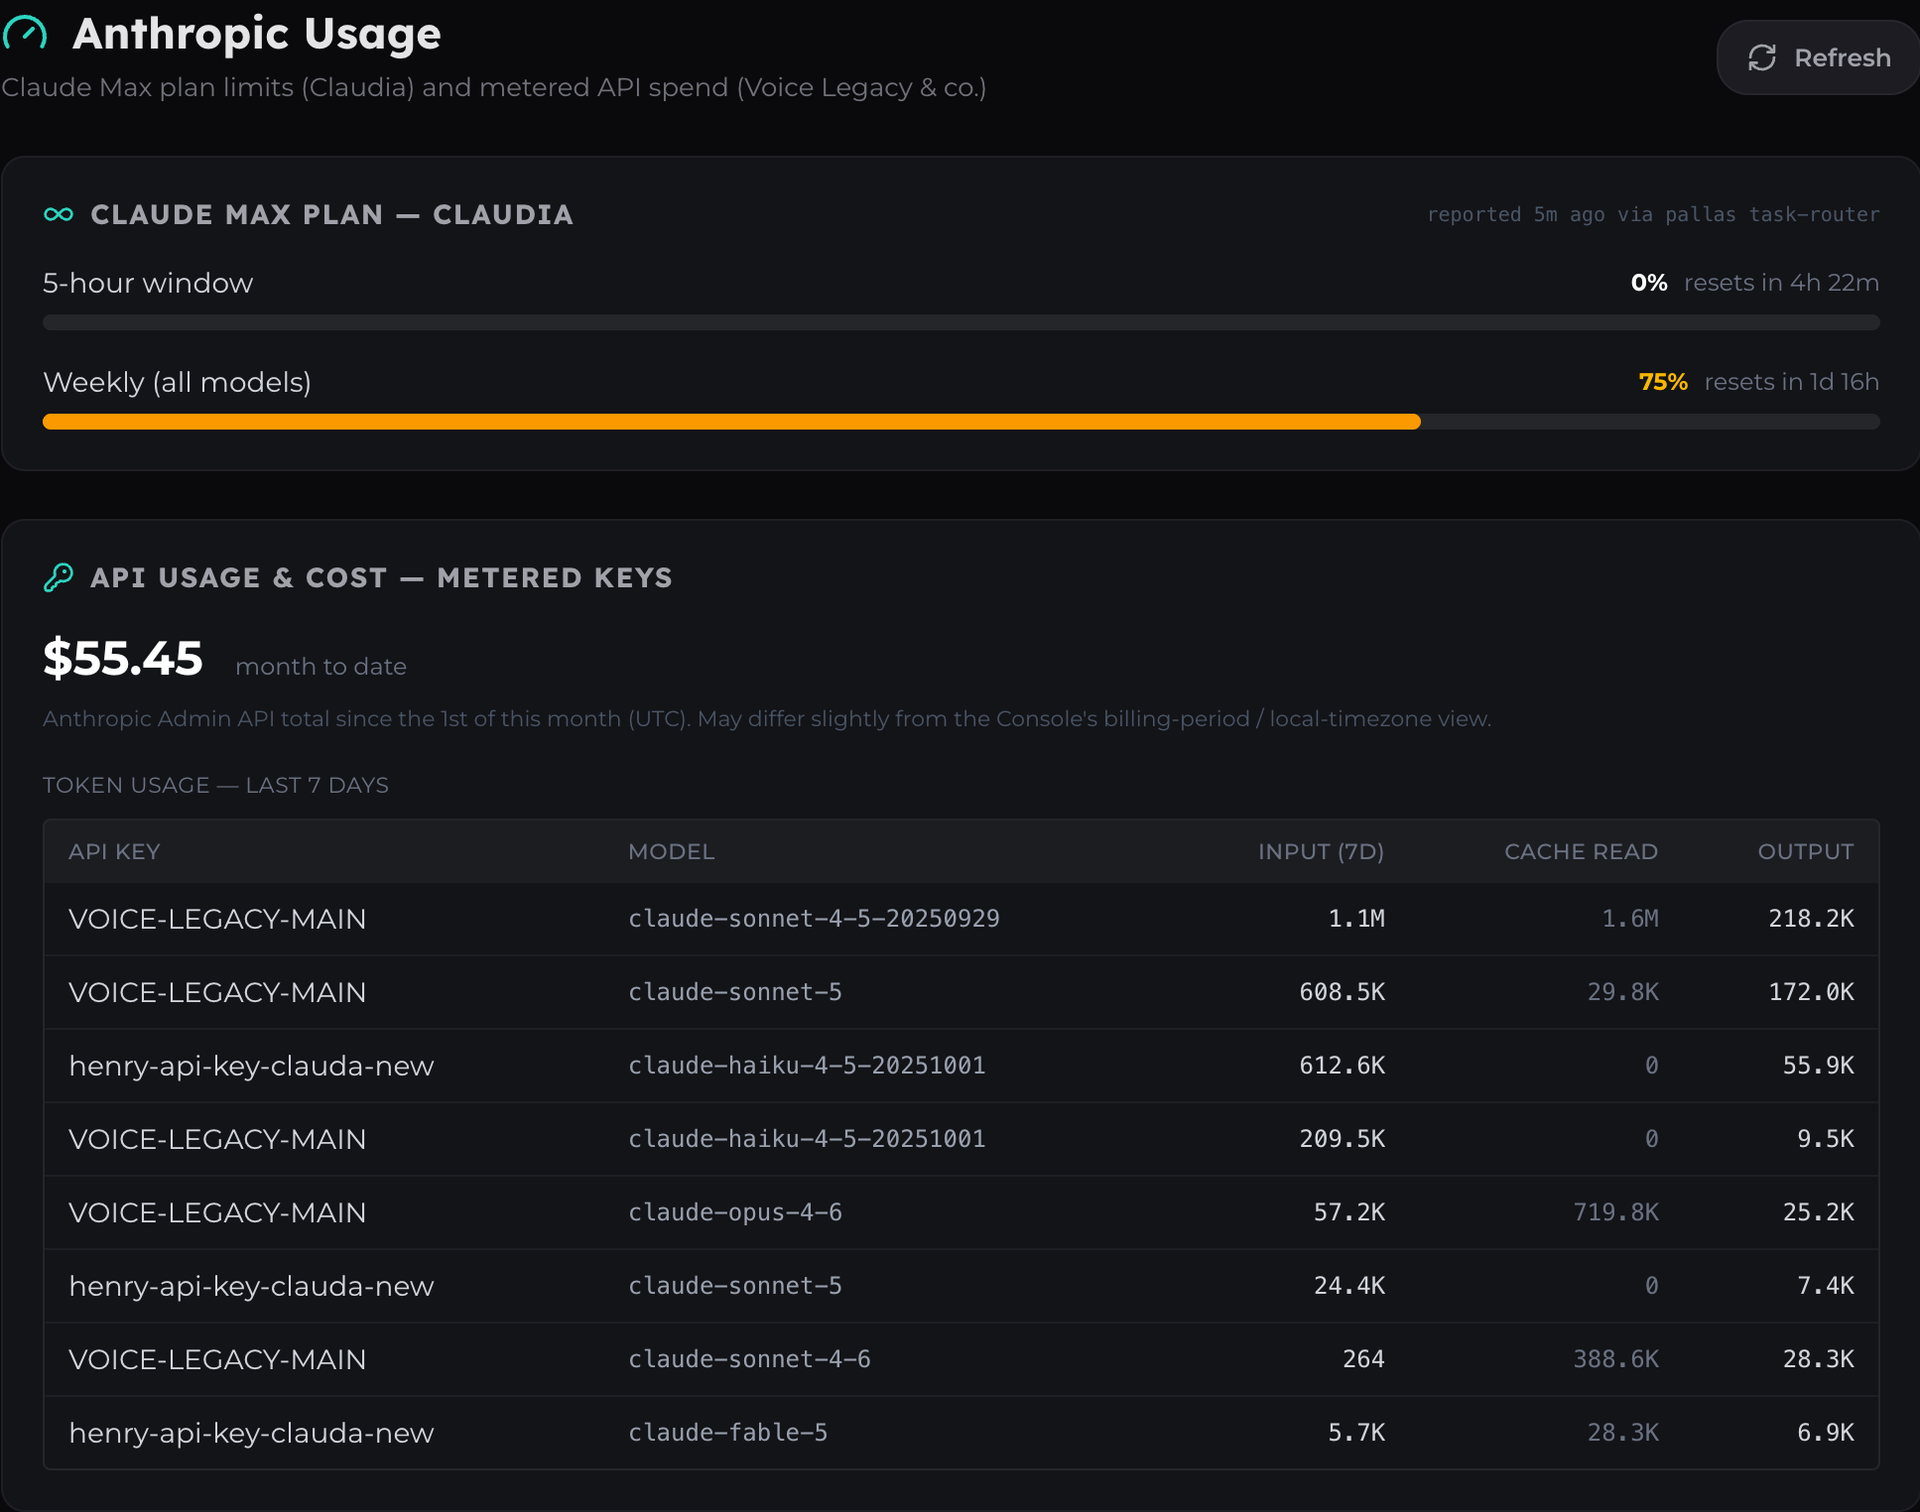Click the 1.6M cache read value
The image size is (1920, 1512).
(1630, 919)
